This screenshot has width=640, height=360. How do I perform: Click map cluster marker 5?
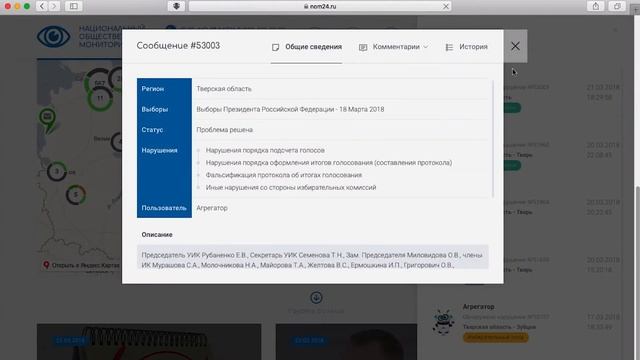76,195
